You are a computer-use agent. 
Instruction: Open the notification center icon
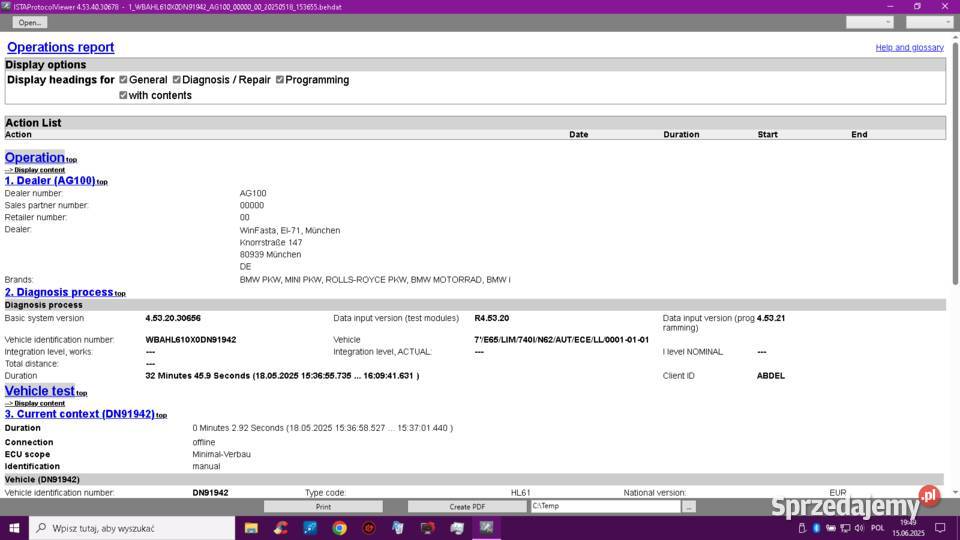click(x=939, y=527)
